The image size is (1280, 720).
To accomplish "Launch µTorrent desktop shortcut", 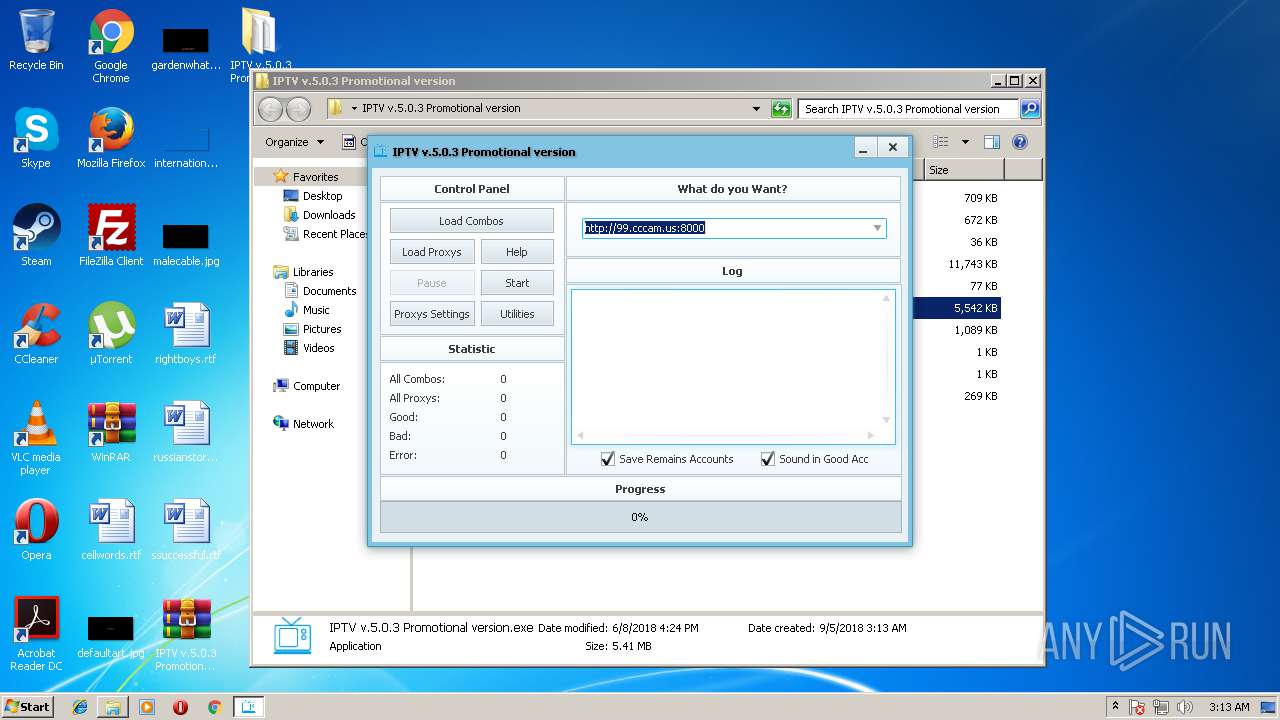I will coord(111,334).
